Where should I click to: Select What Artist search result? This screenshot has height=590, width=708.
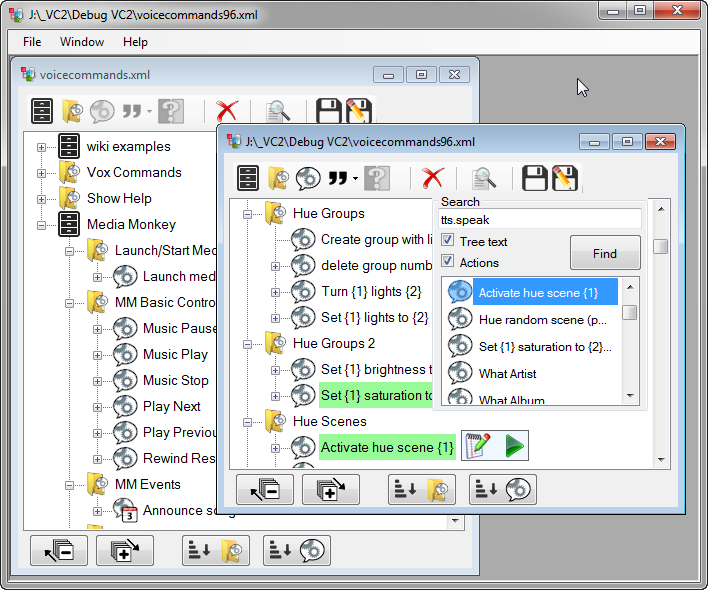tap(507, 374)
